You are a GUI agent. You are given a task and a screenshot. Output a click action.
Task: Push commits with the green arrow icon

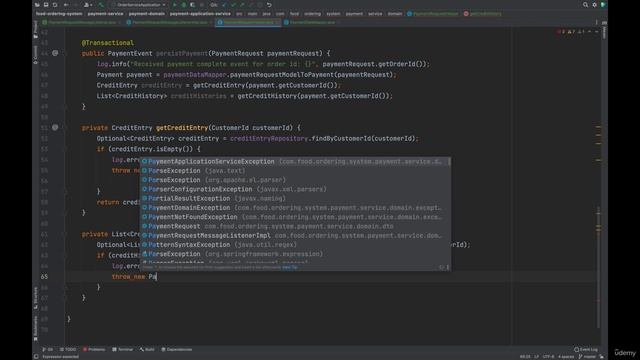(x=242, y=5)
